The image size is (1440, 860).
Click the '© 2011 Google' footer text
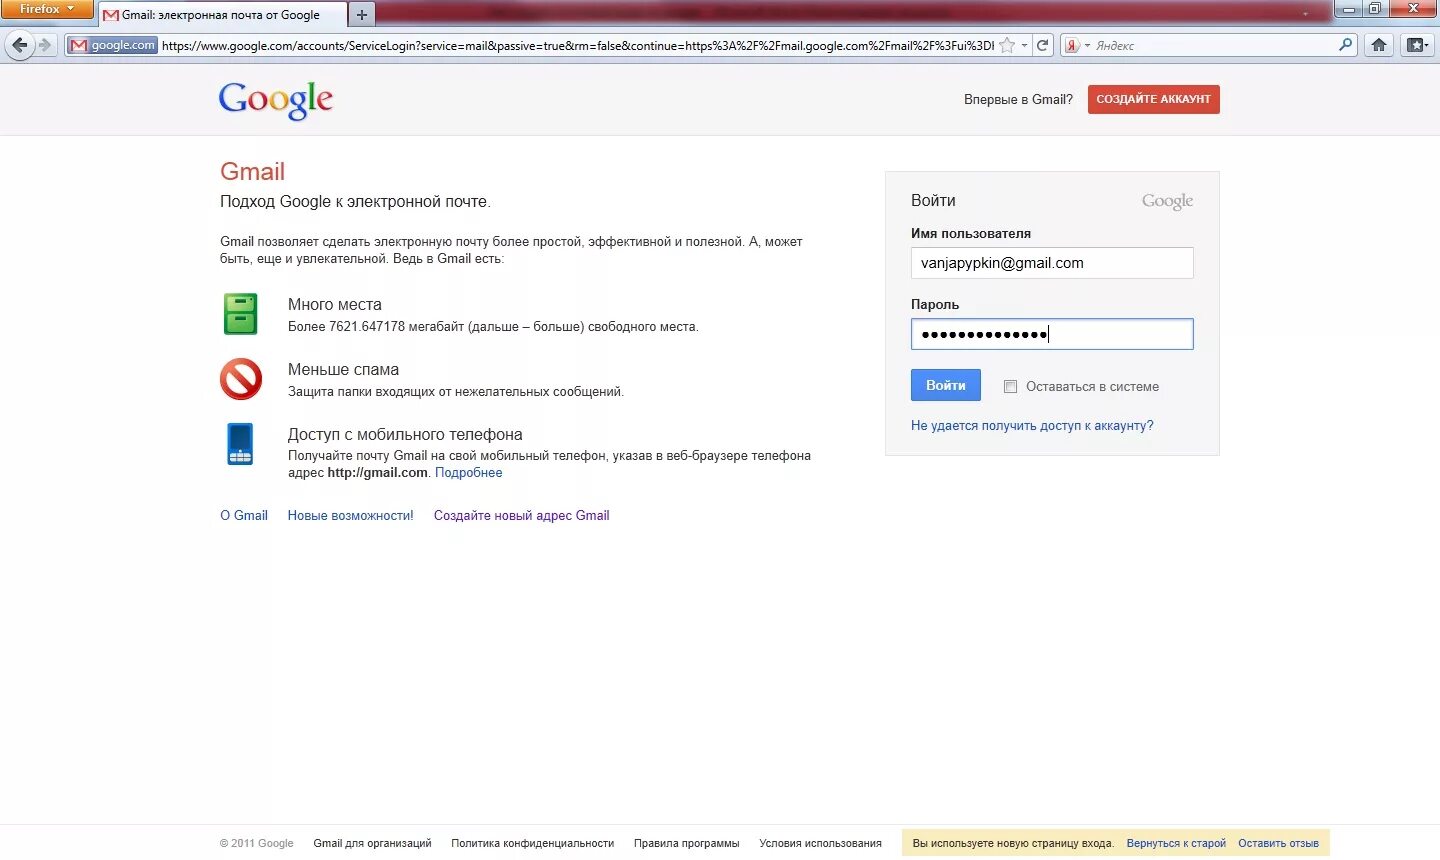tap(257, 843)
